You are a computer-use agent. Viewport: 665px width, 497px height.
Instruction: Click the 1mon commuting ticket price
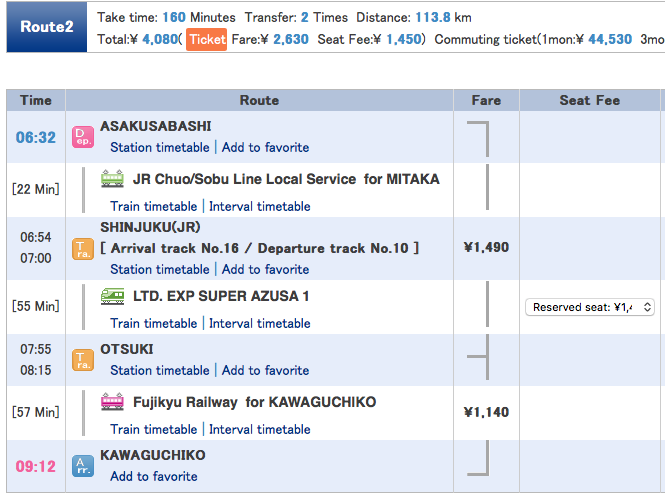pyautogui.click(x=605, y=39)
